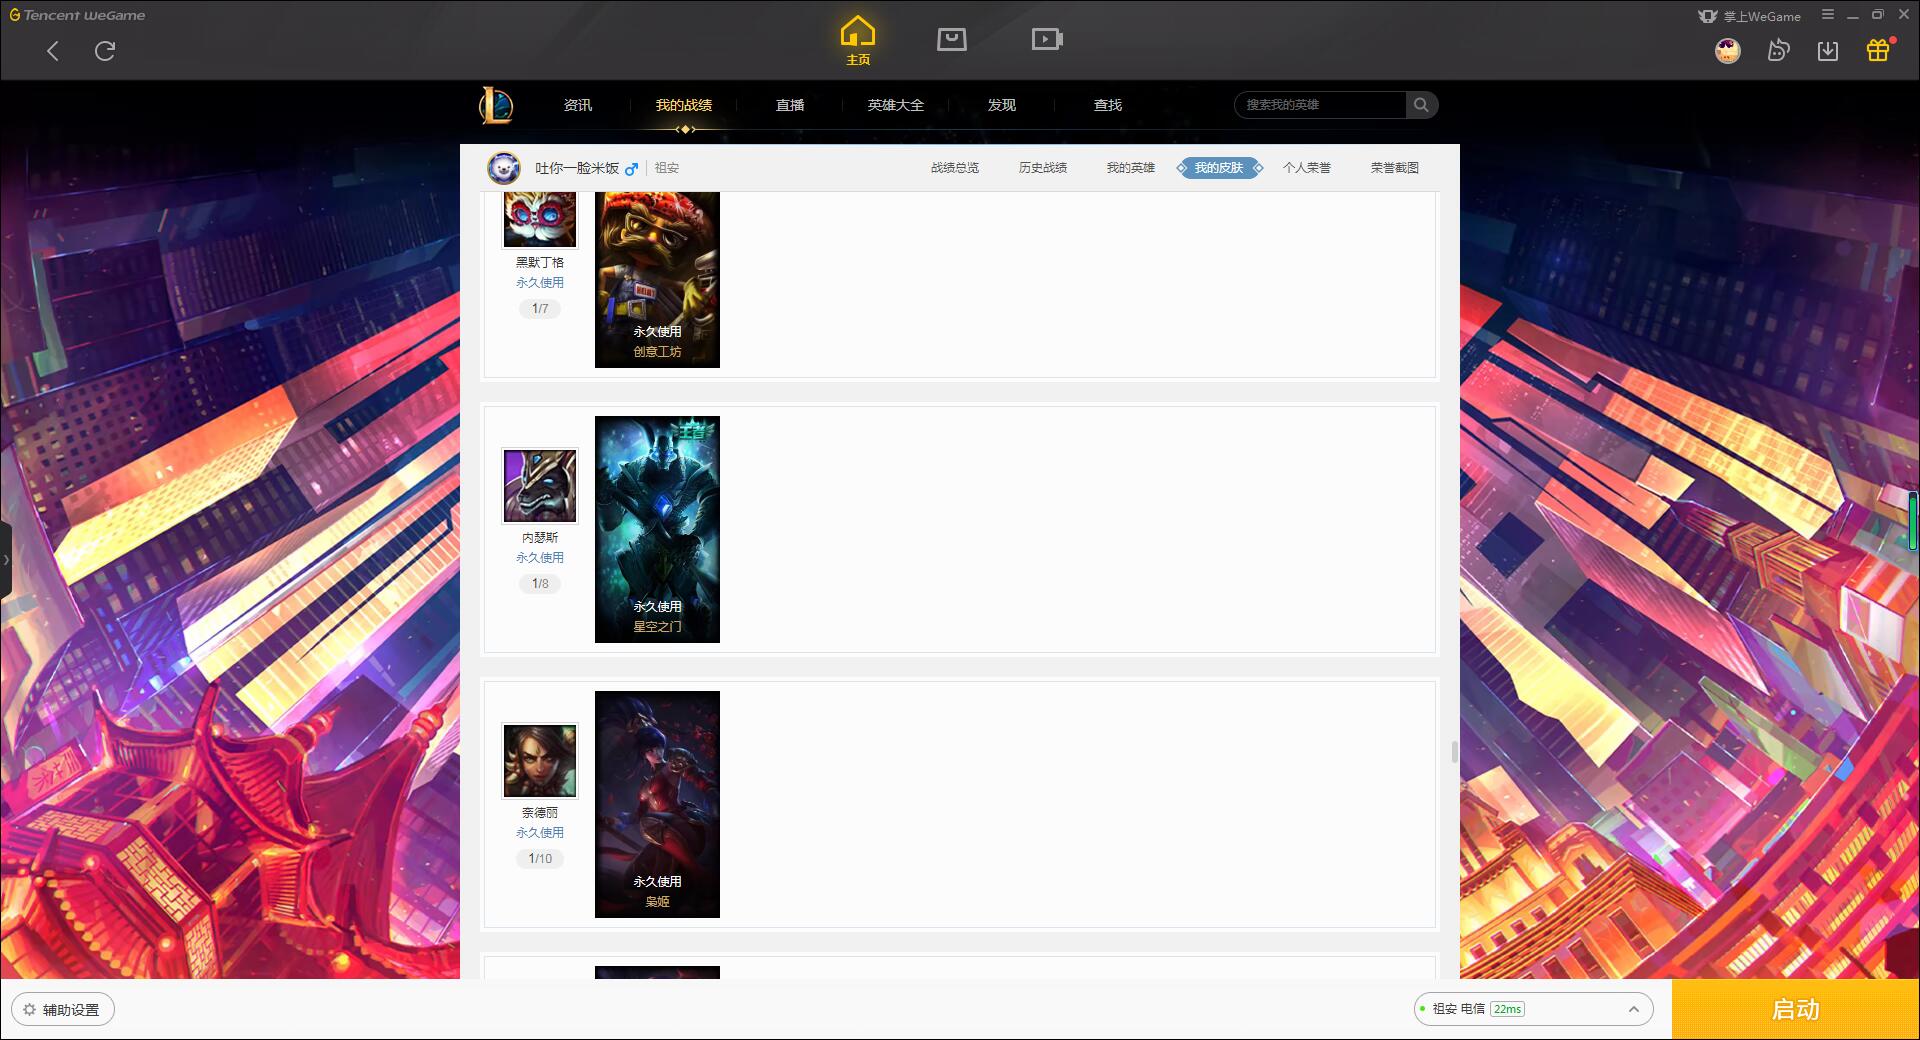This screenshot has height=1040, width=1920.
Task: Click the 启动 launch button
Action: click(1796, 1010)
